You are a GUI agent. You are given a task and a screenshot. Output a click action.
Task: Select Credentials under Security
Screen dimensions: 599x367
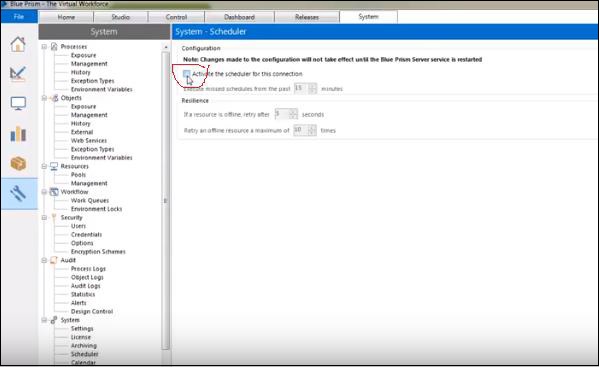(x=86, y=234)
